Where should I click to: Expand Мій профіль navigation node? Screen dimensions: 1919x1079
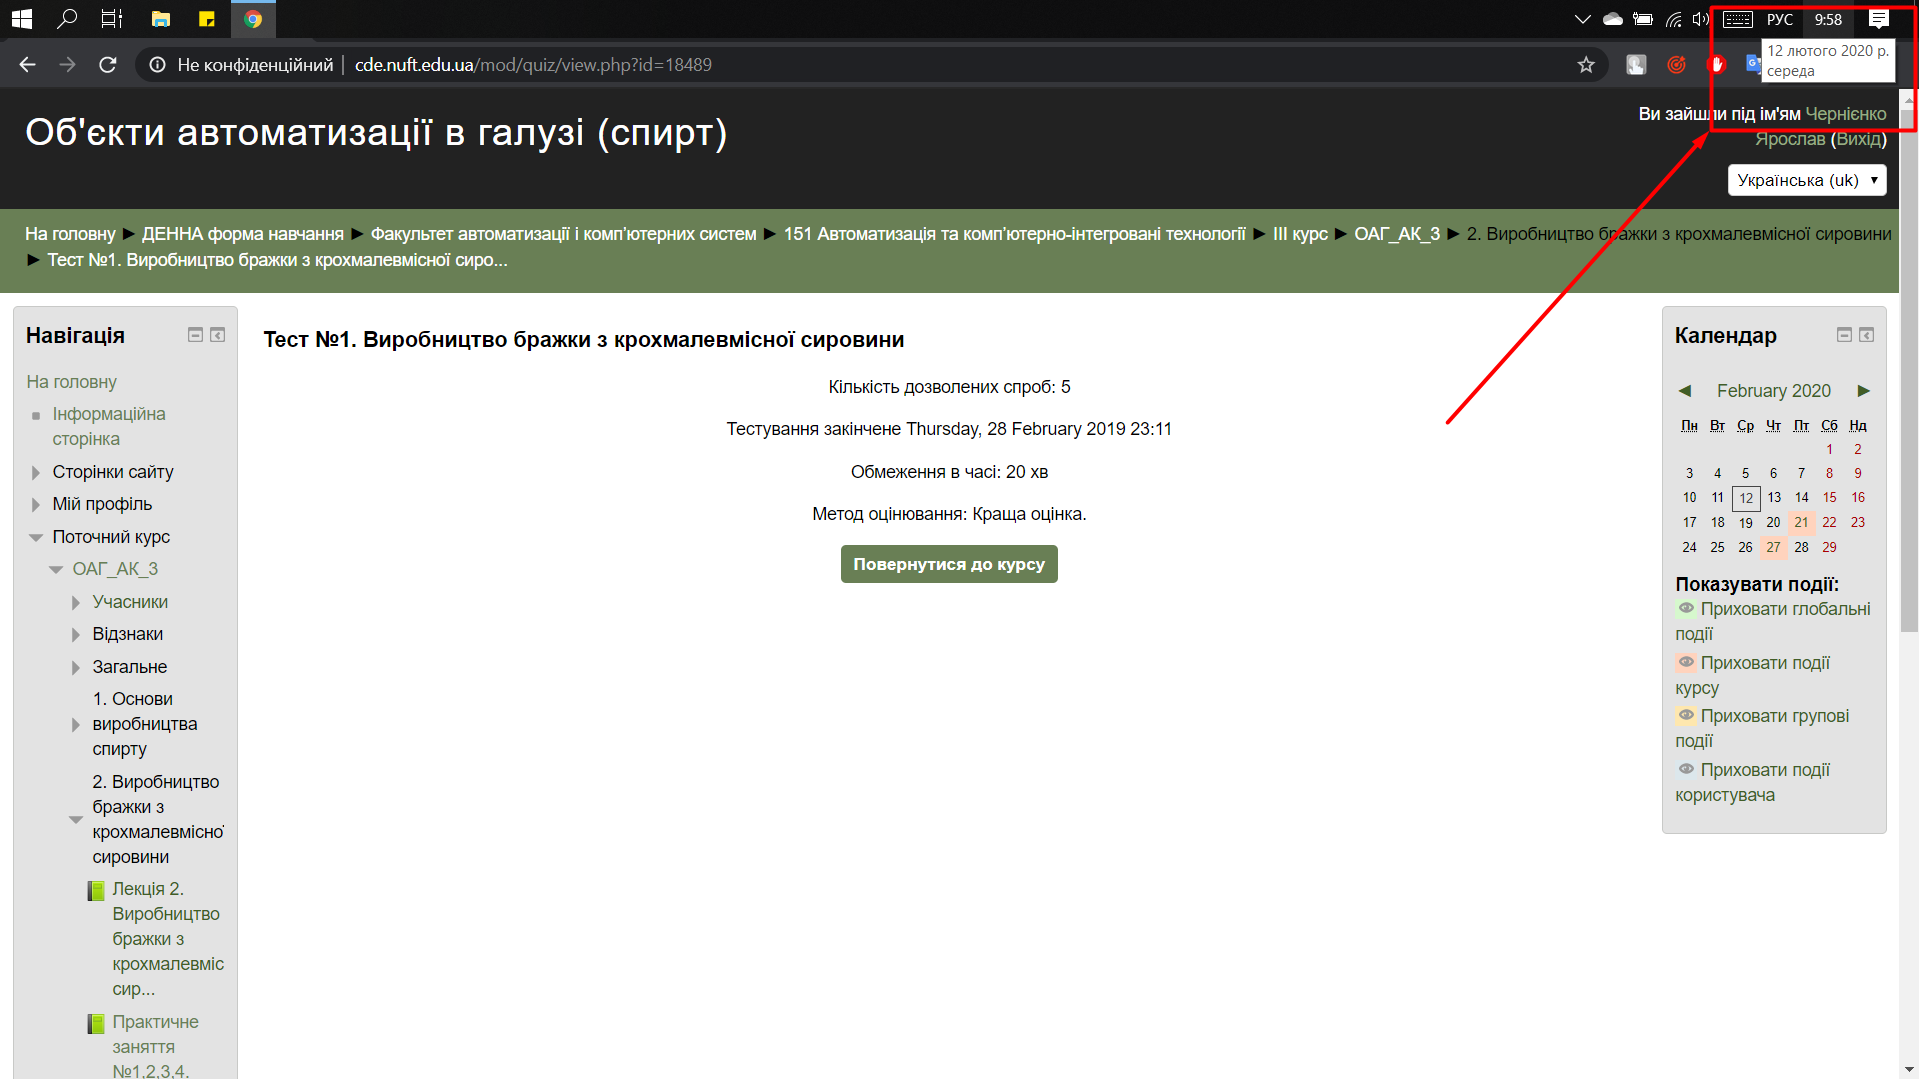point(36,504)
